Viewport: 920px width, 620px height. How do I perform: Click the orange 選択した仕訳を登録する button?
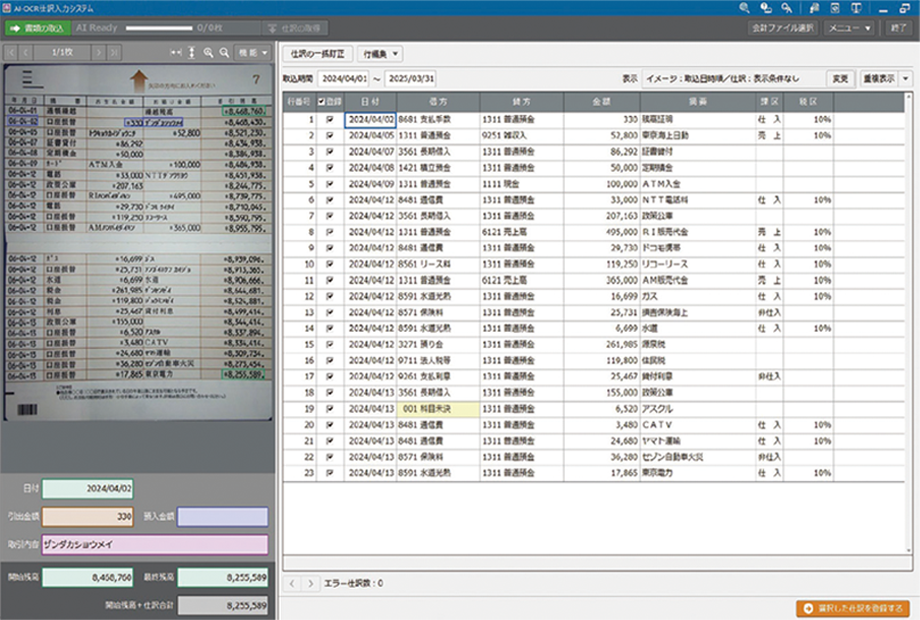[853, 608]
